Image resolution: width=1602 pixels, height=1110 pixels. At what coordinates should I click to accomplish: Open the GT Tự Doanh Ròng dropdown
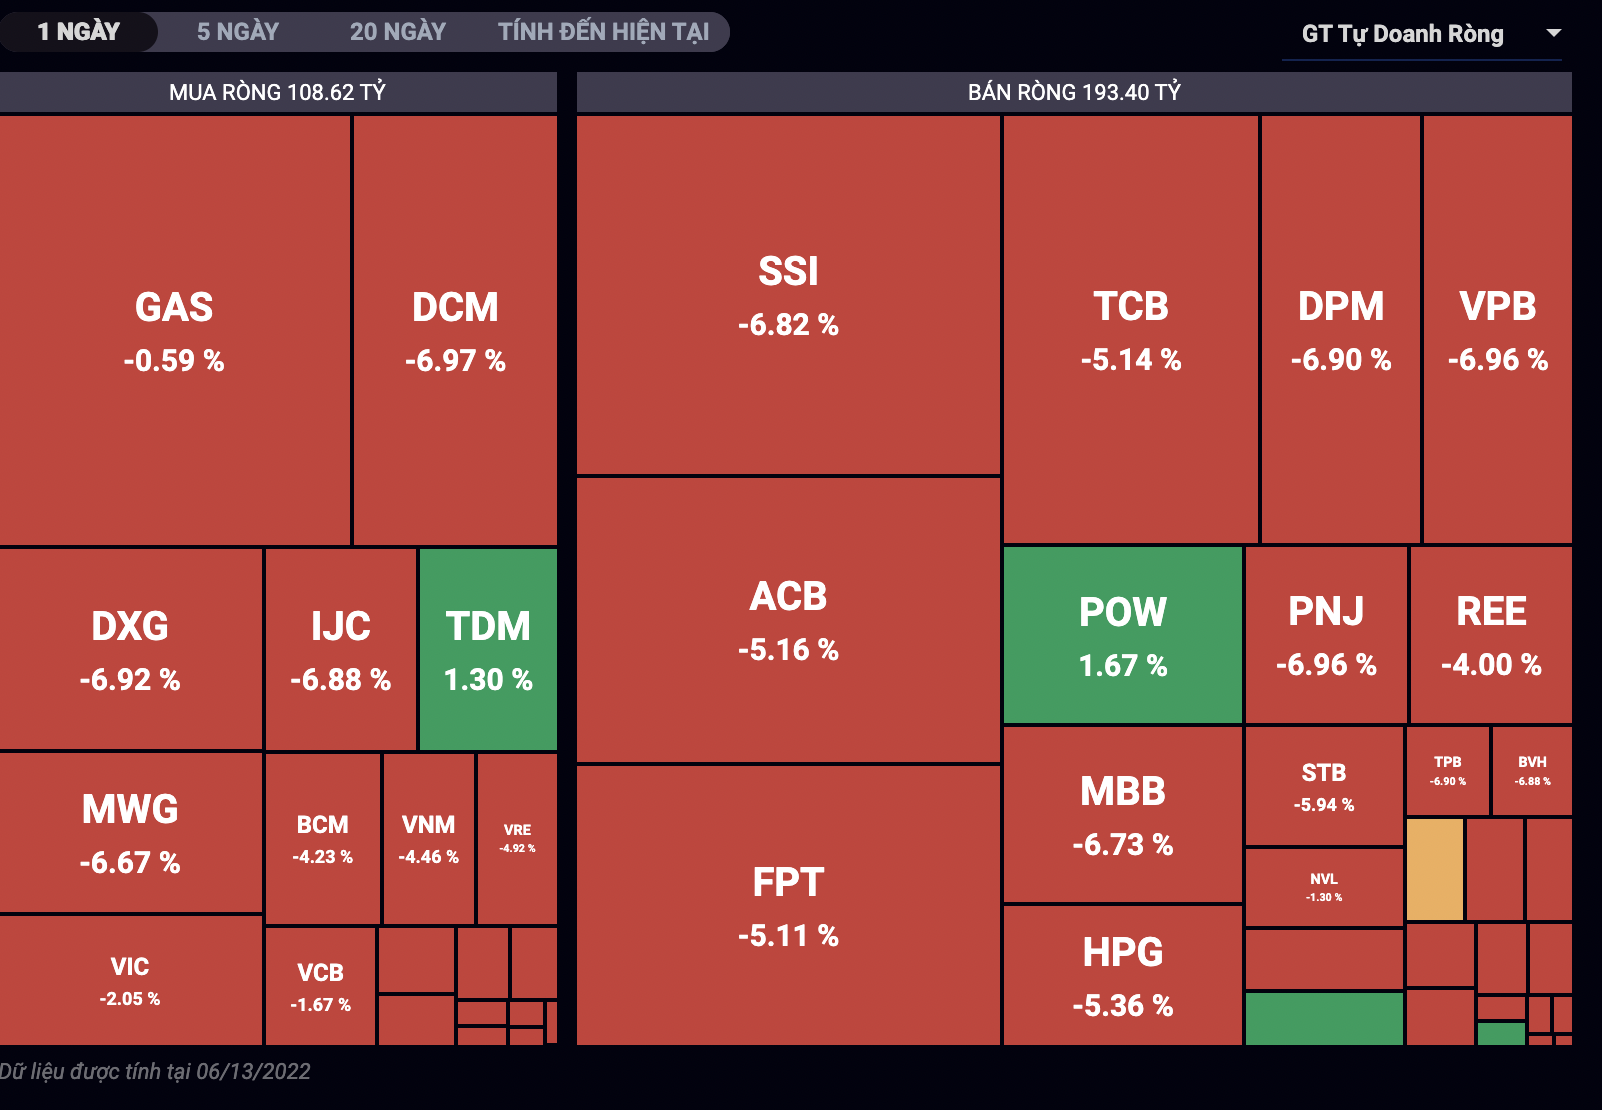point(1402,34)
